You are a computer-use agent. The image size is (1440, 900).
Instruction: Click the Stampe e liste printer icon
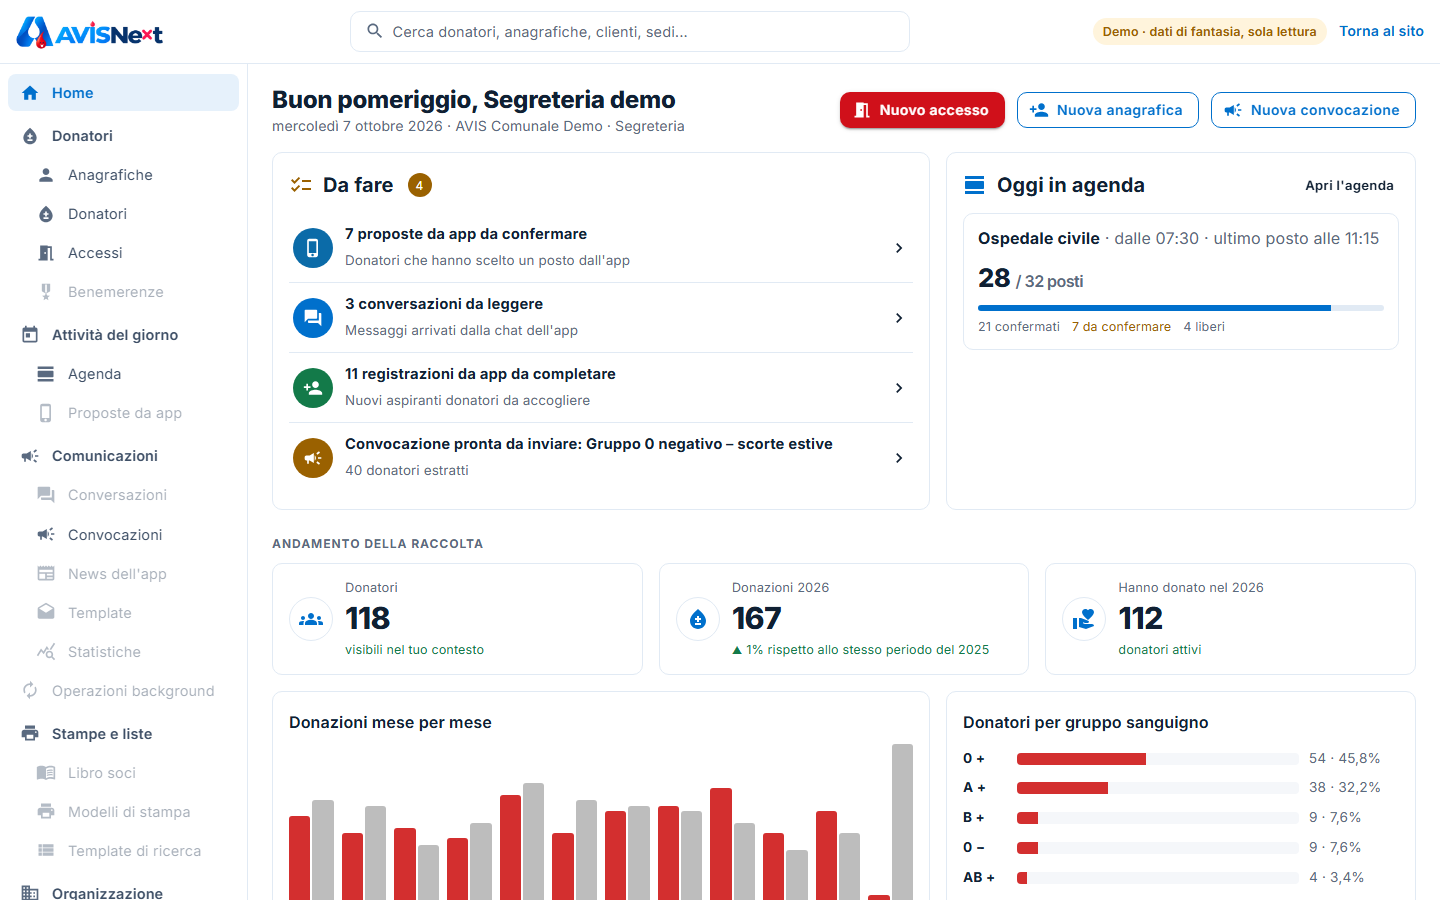pyautogui.click(x=30, y=734)
